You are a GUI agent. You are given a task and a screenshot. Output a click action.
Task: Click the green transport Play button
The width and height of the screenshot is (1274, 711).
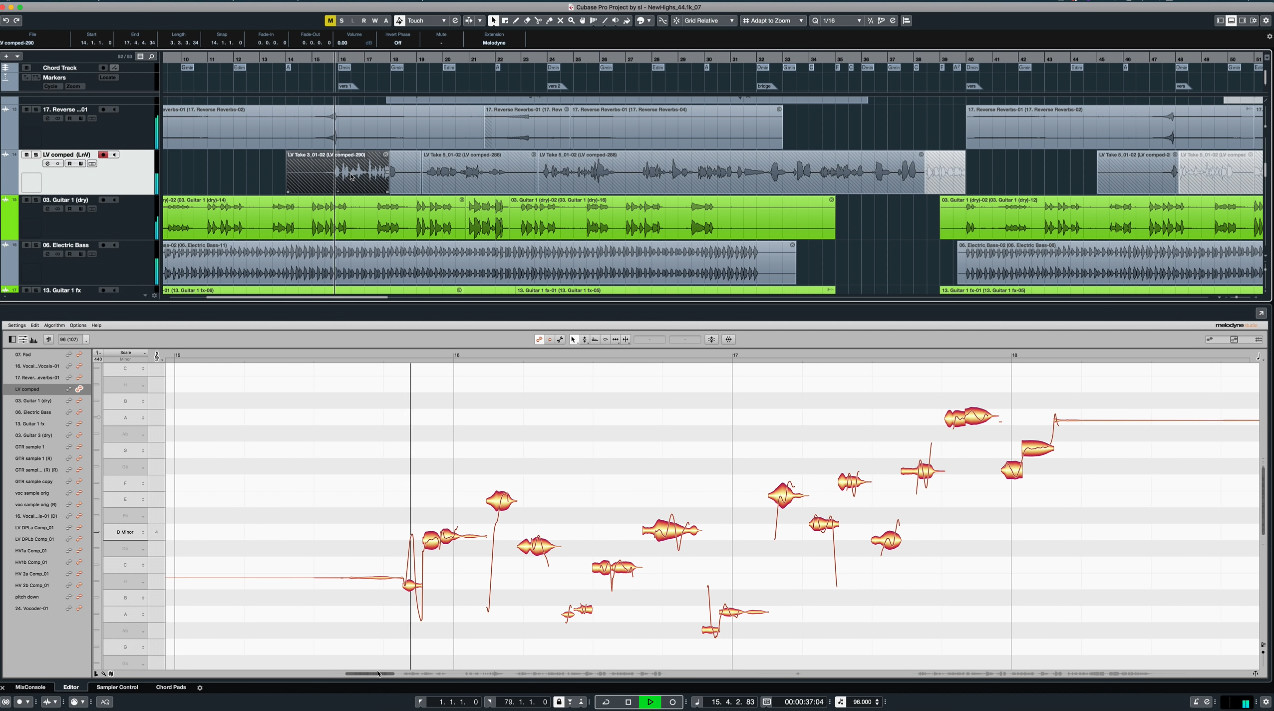click(650, 702)
